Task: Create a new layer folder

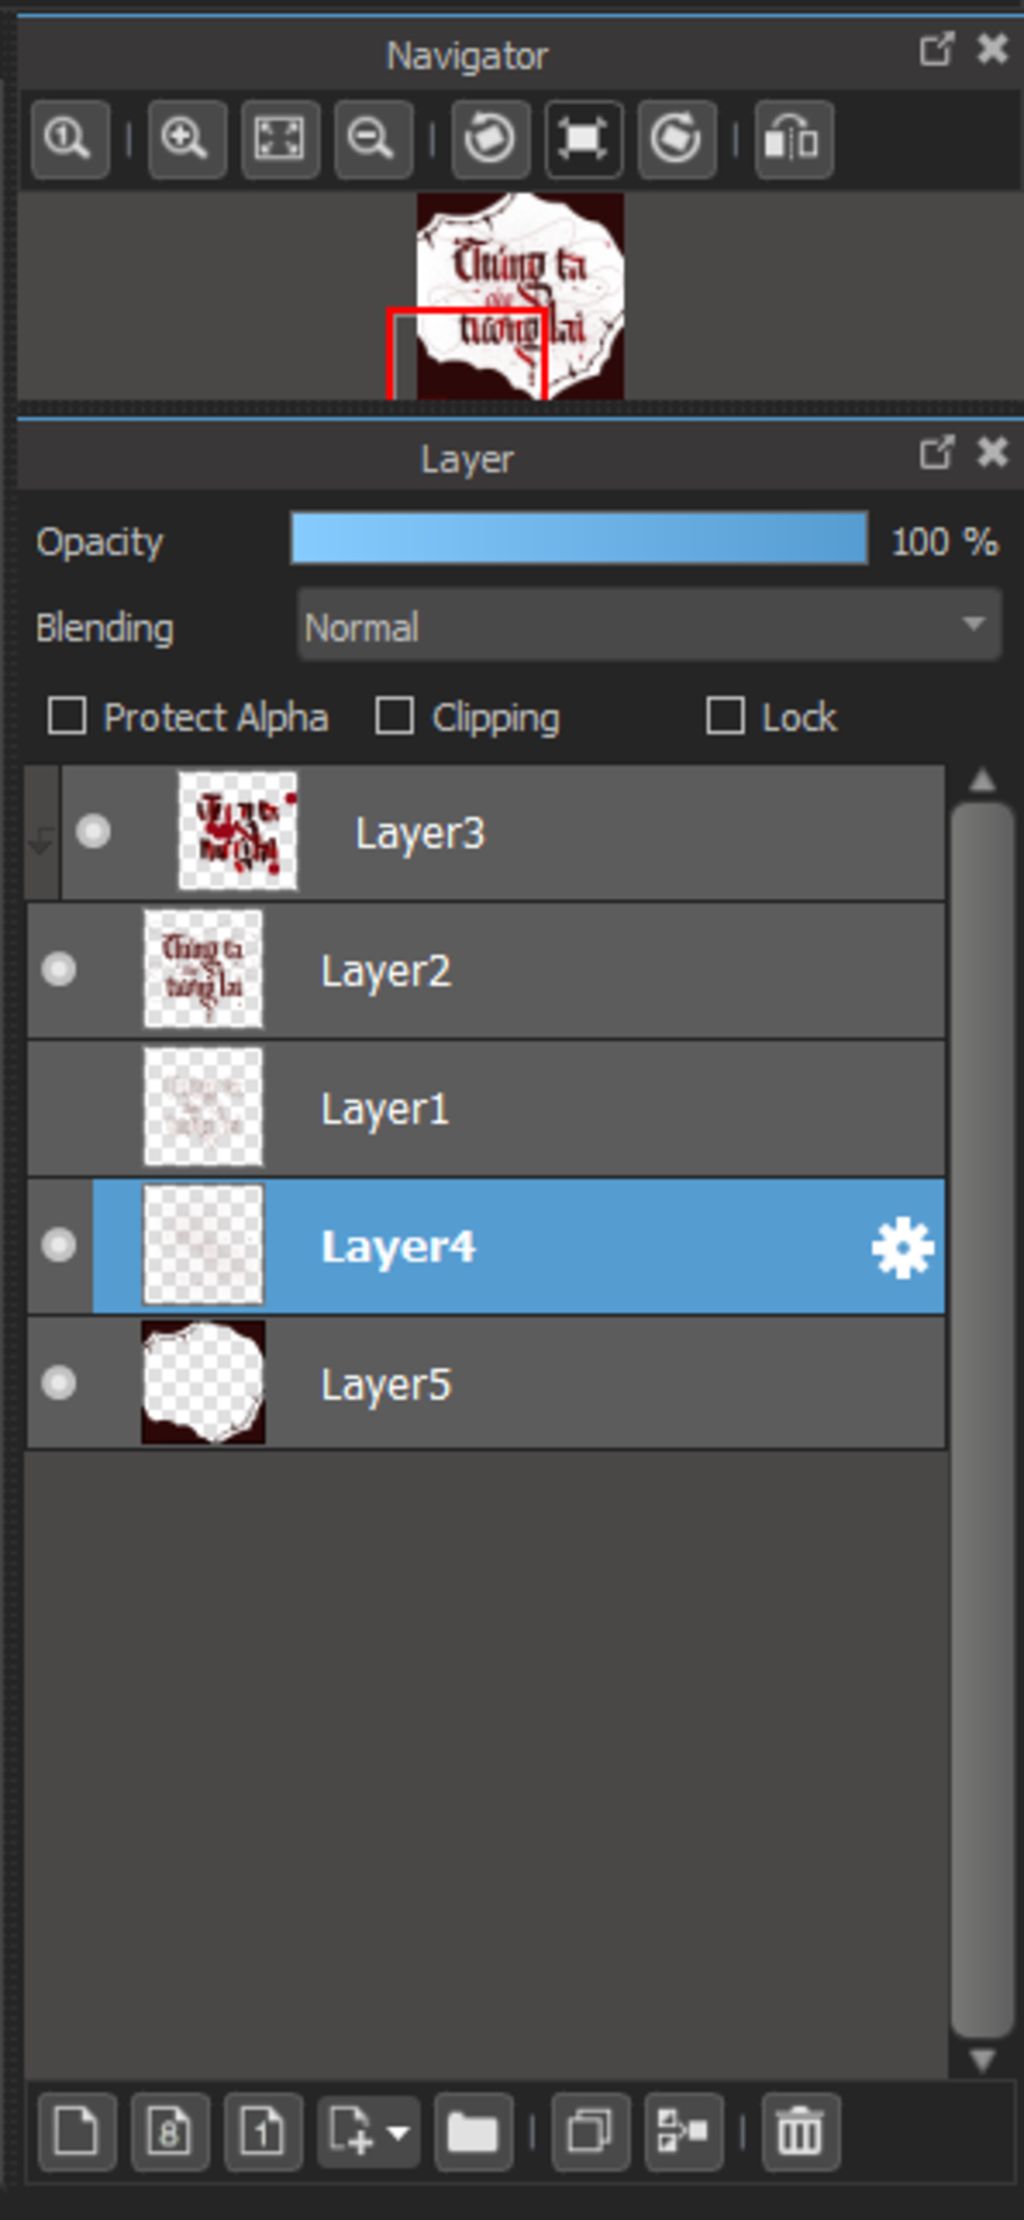Action: pos(473,2131)
